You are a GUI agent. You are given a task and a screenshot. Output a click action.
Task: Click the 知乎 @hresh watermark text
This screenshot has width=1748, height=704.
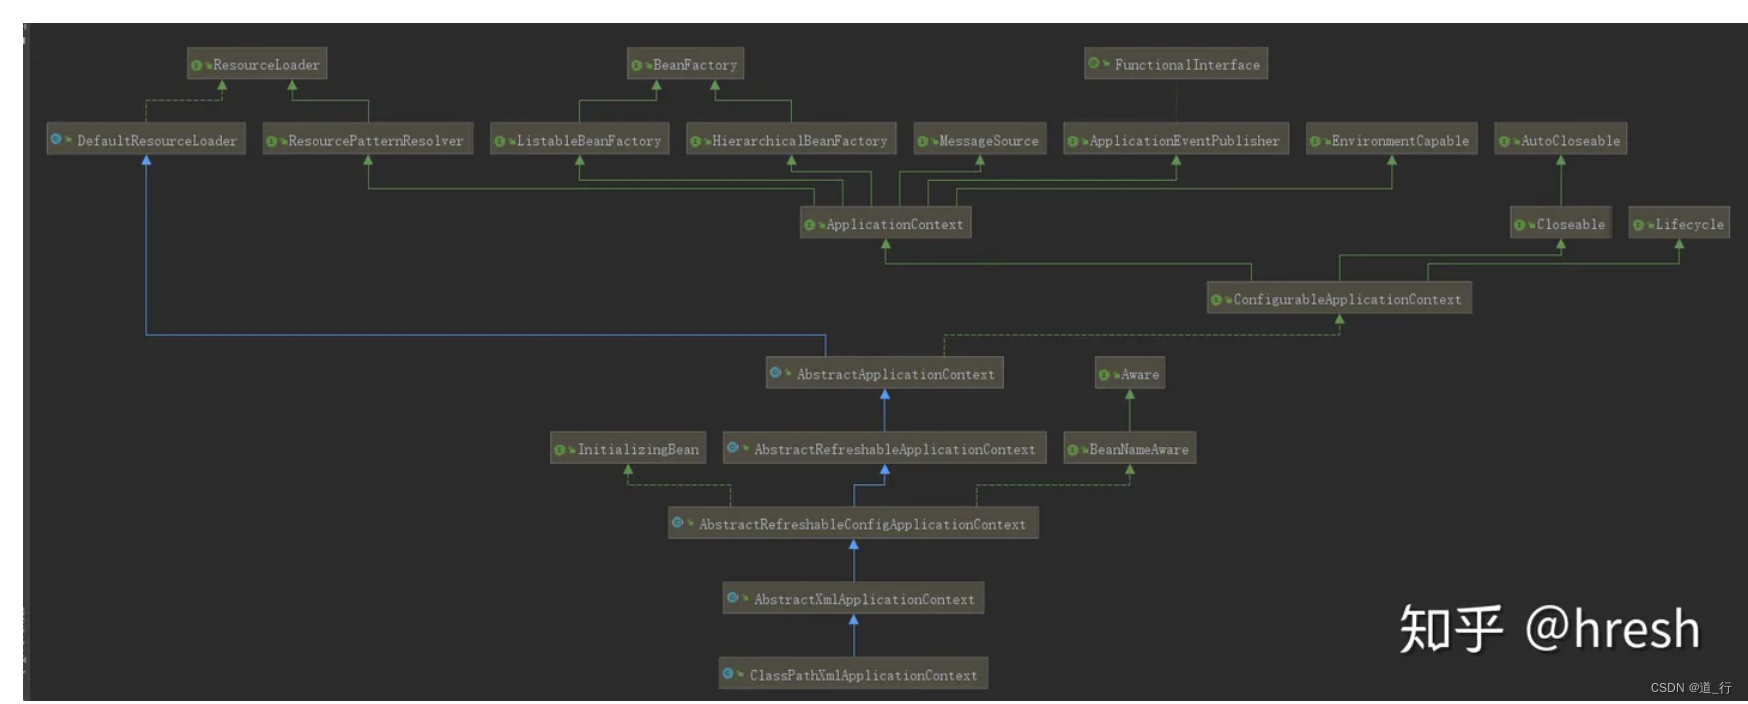(1548, 629)
